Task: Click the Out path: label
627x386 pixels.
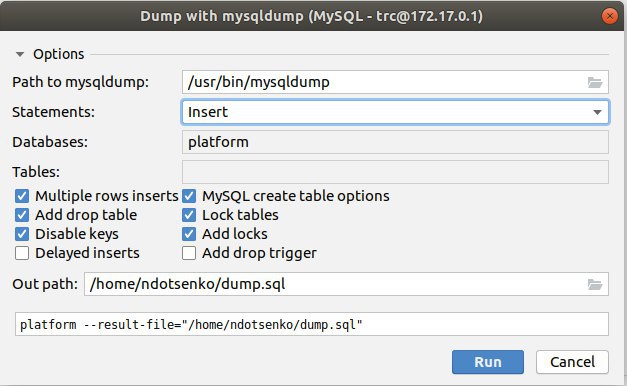Action: pos(45,284)
